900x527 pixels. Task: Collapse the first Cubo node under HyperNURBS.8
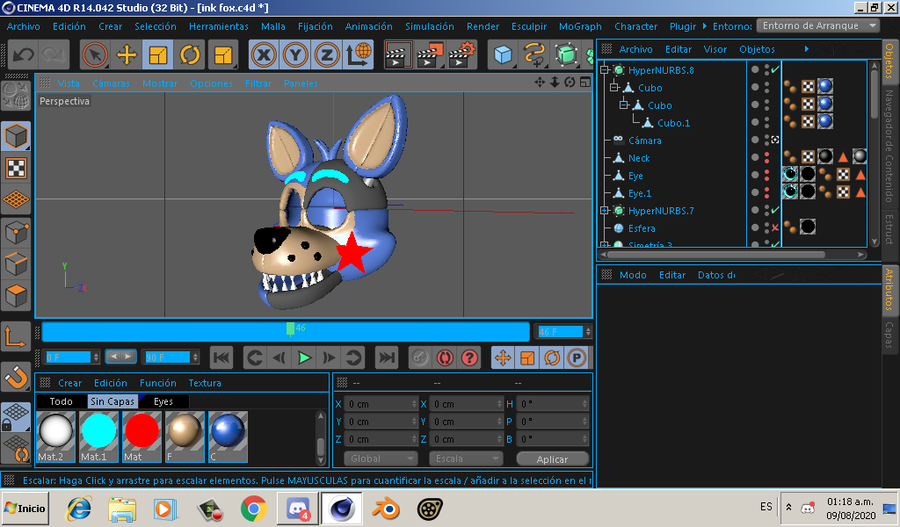614,88
